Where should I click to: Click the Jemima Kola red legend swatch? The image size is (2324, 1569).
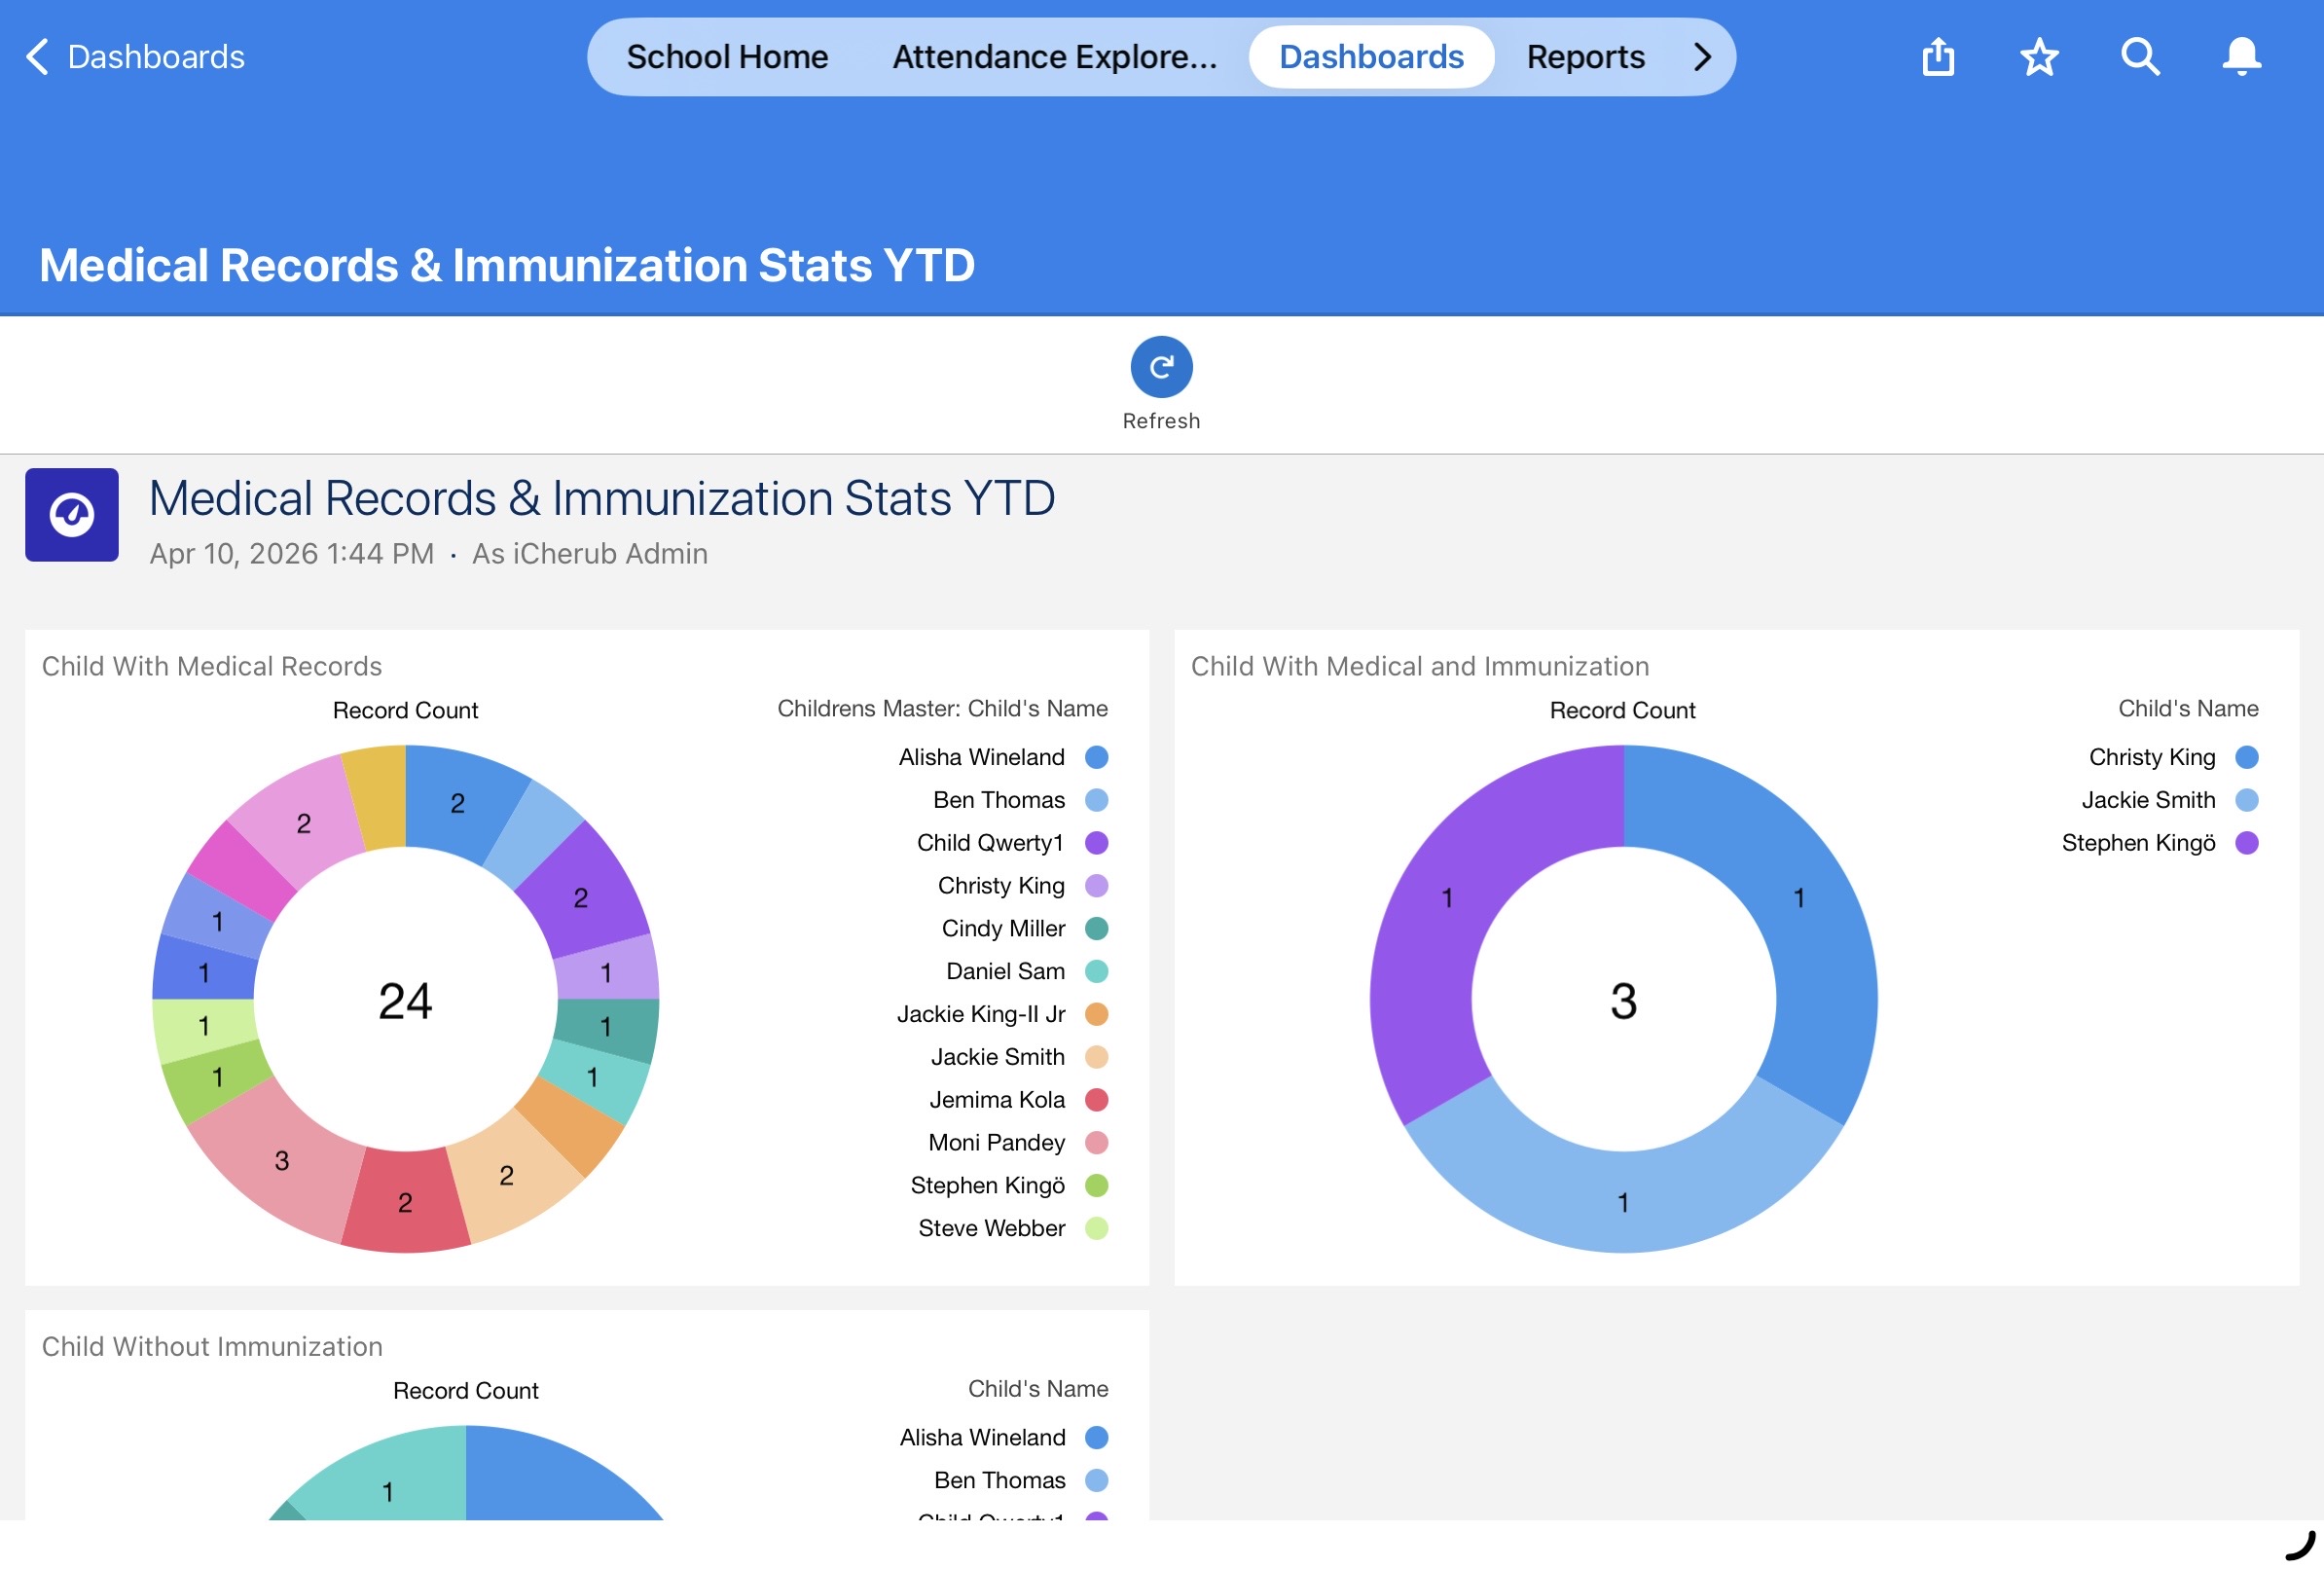[x=1096, y=1100]
